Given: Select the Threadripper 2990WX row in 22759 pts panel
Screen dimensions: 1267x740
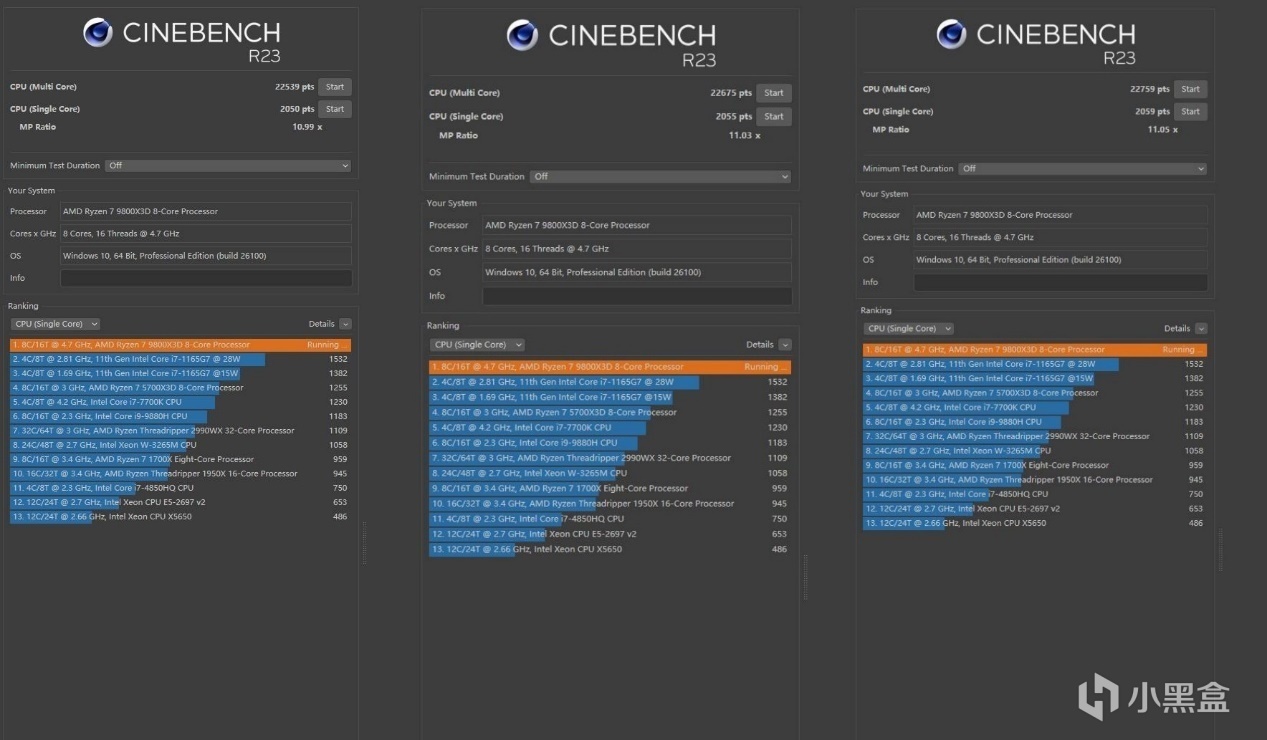Looking at the screenshot, I should point(1035,436).
